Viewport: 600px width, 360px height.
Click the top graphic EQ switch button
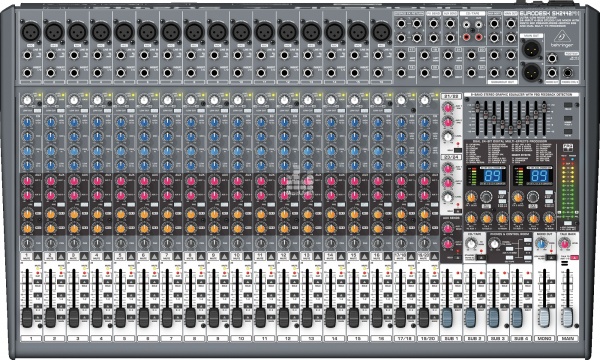(x=568, y=106)
